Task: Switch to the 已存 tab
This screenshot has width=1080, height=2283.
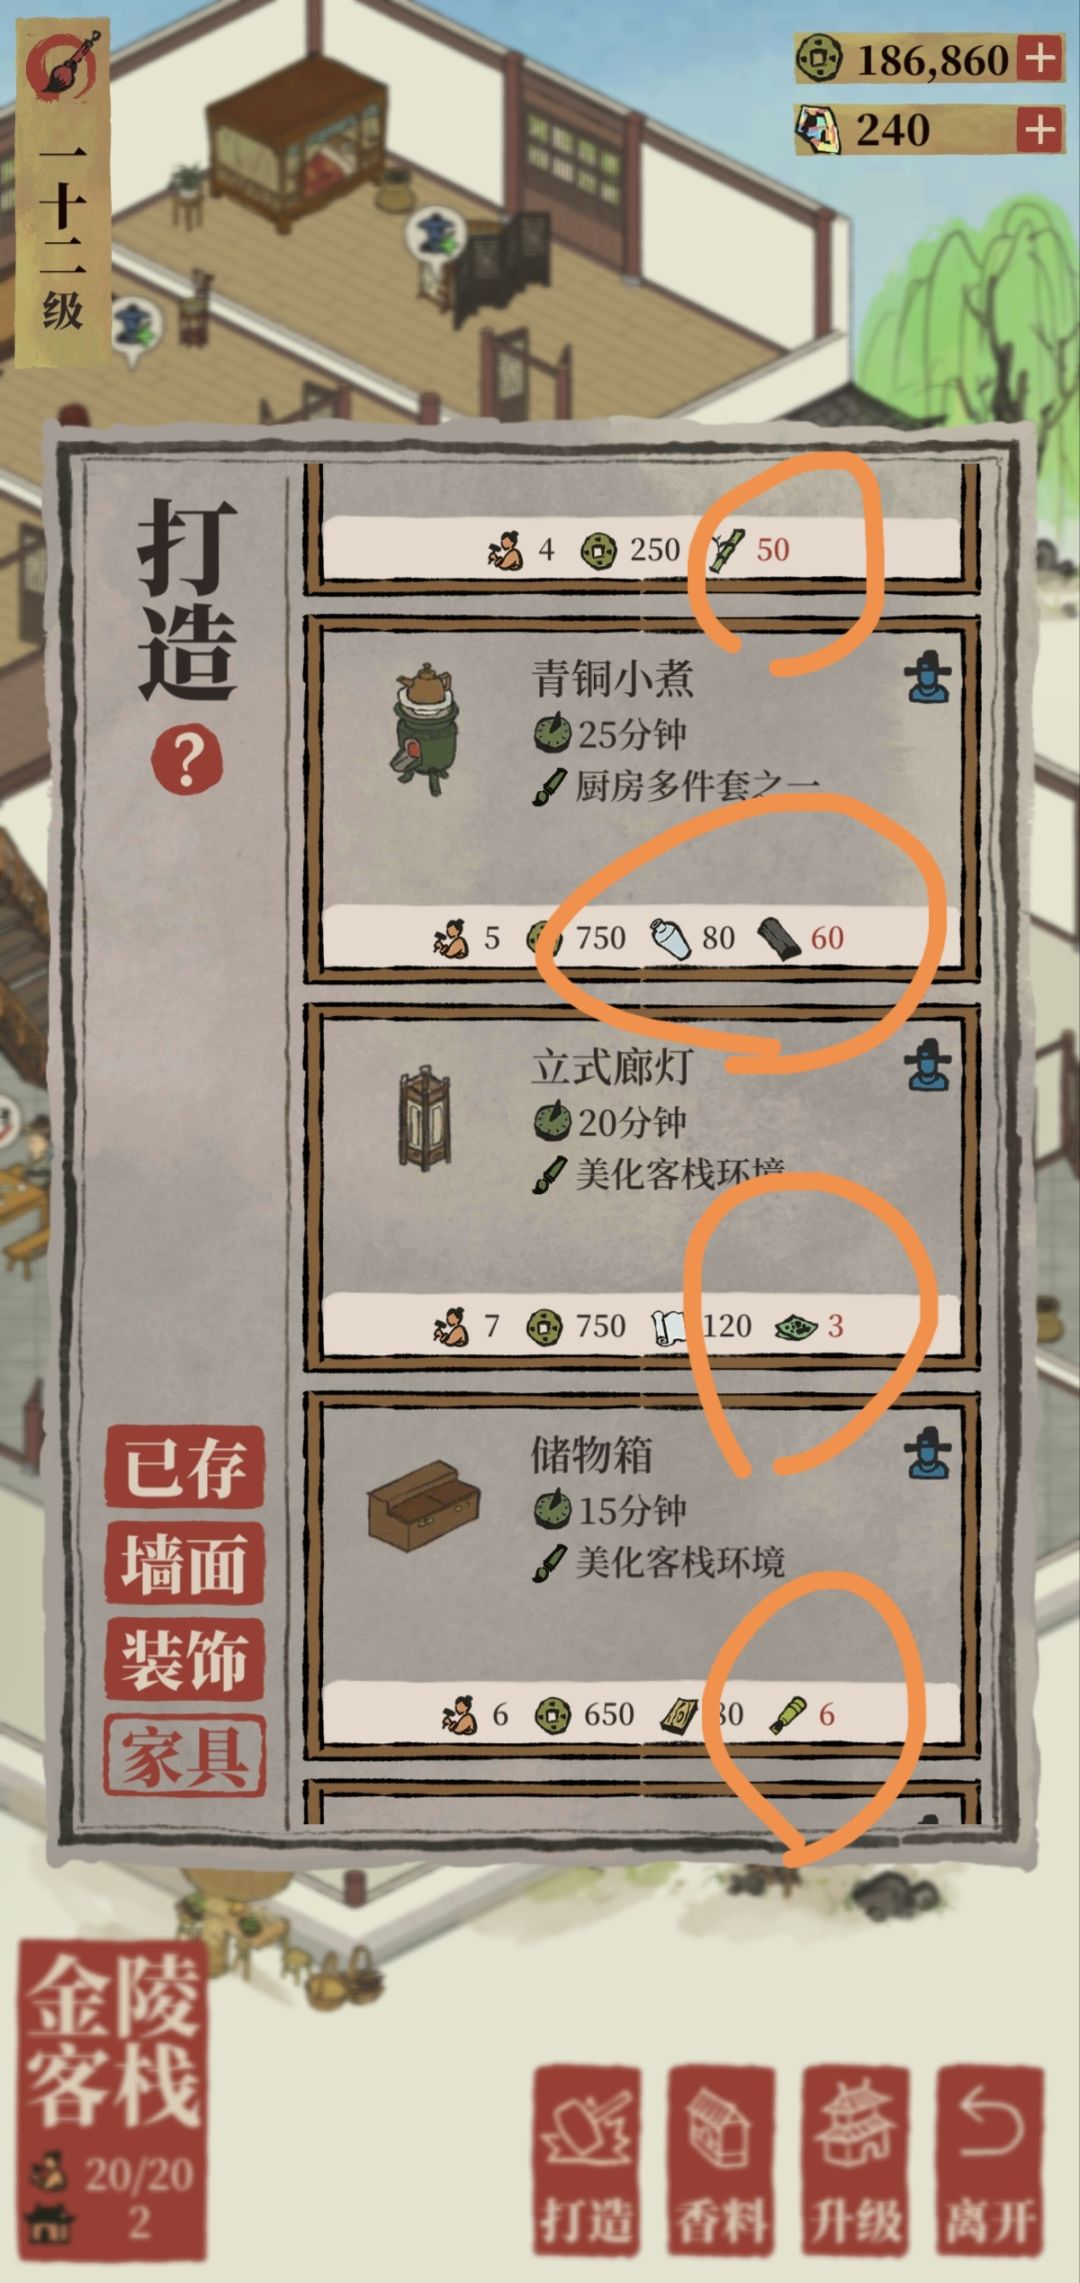Action: pyautogui.click(x=184, y=1467)
